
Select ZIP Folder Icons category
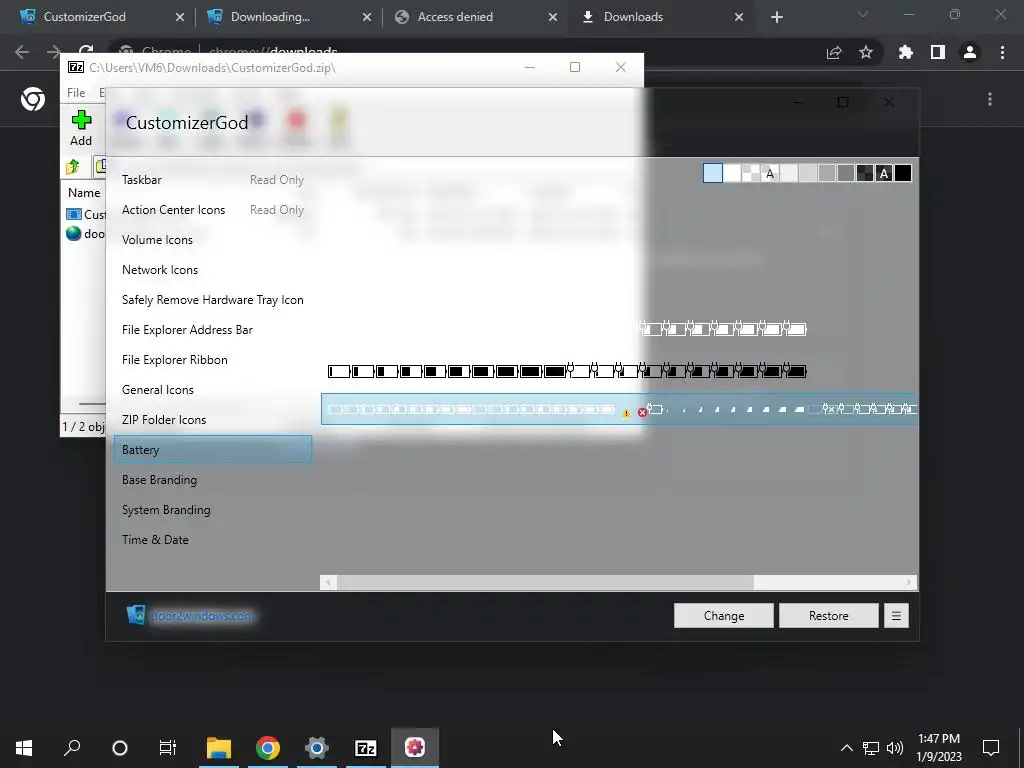click(213, 420)
